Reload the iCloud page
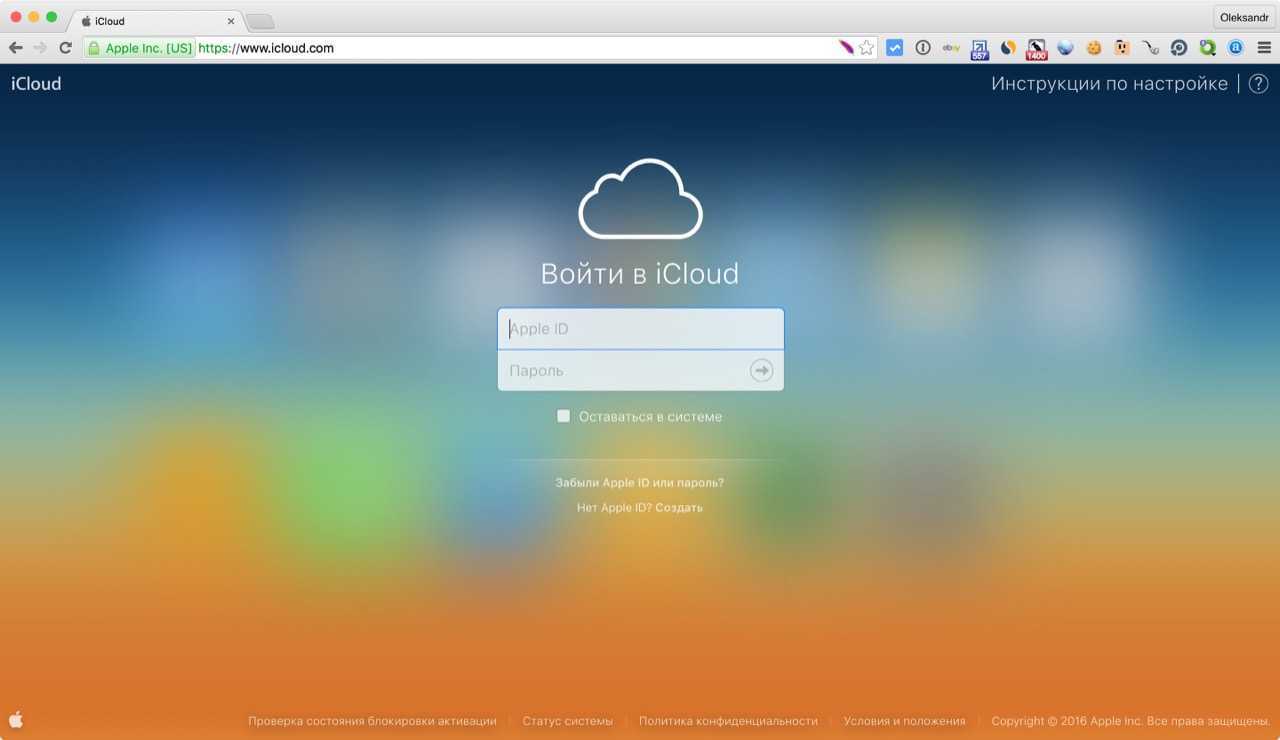Viewport: 1280px width, 740px height. [65, 48]
